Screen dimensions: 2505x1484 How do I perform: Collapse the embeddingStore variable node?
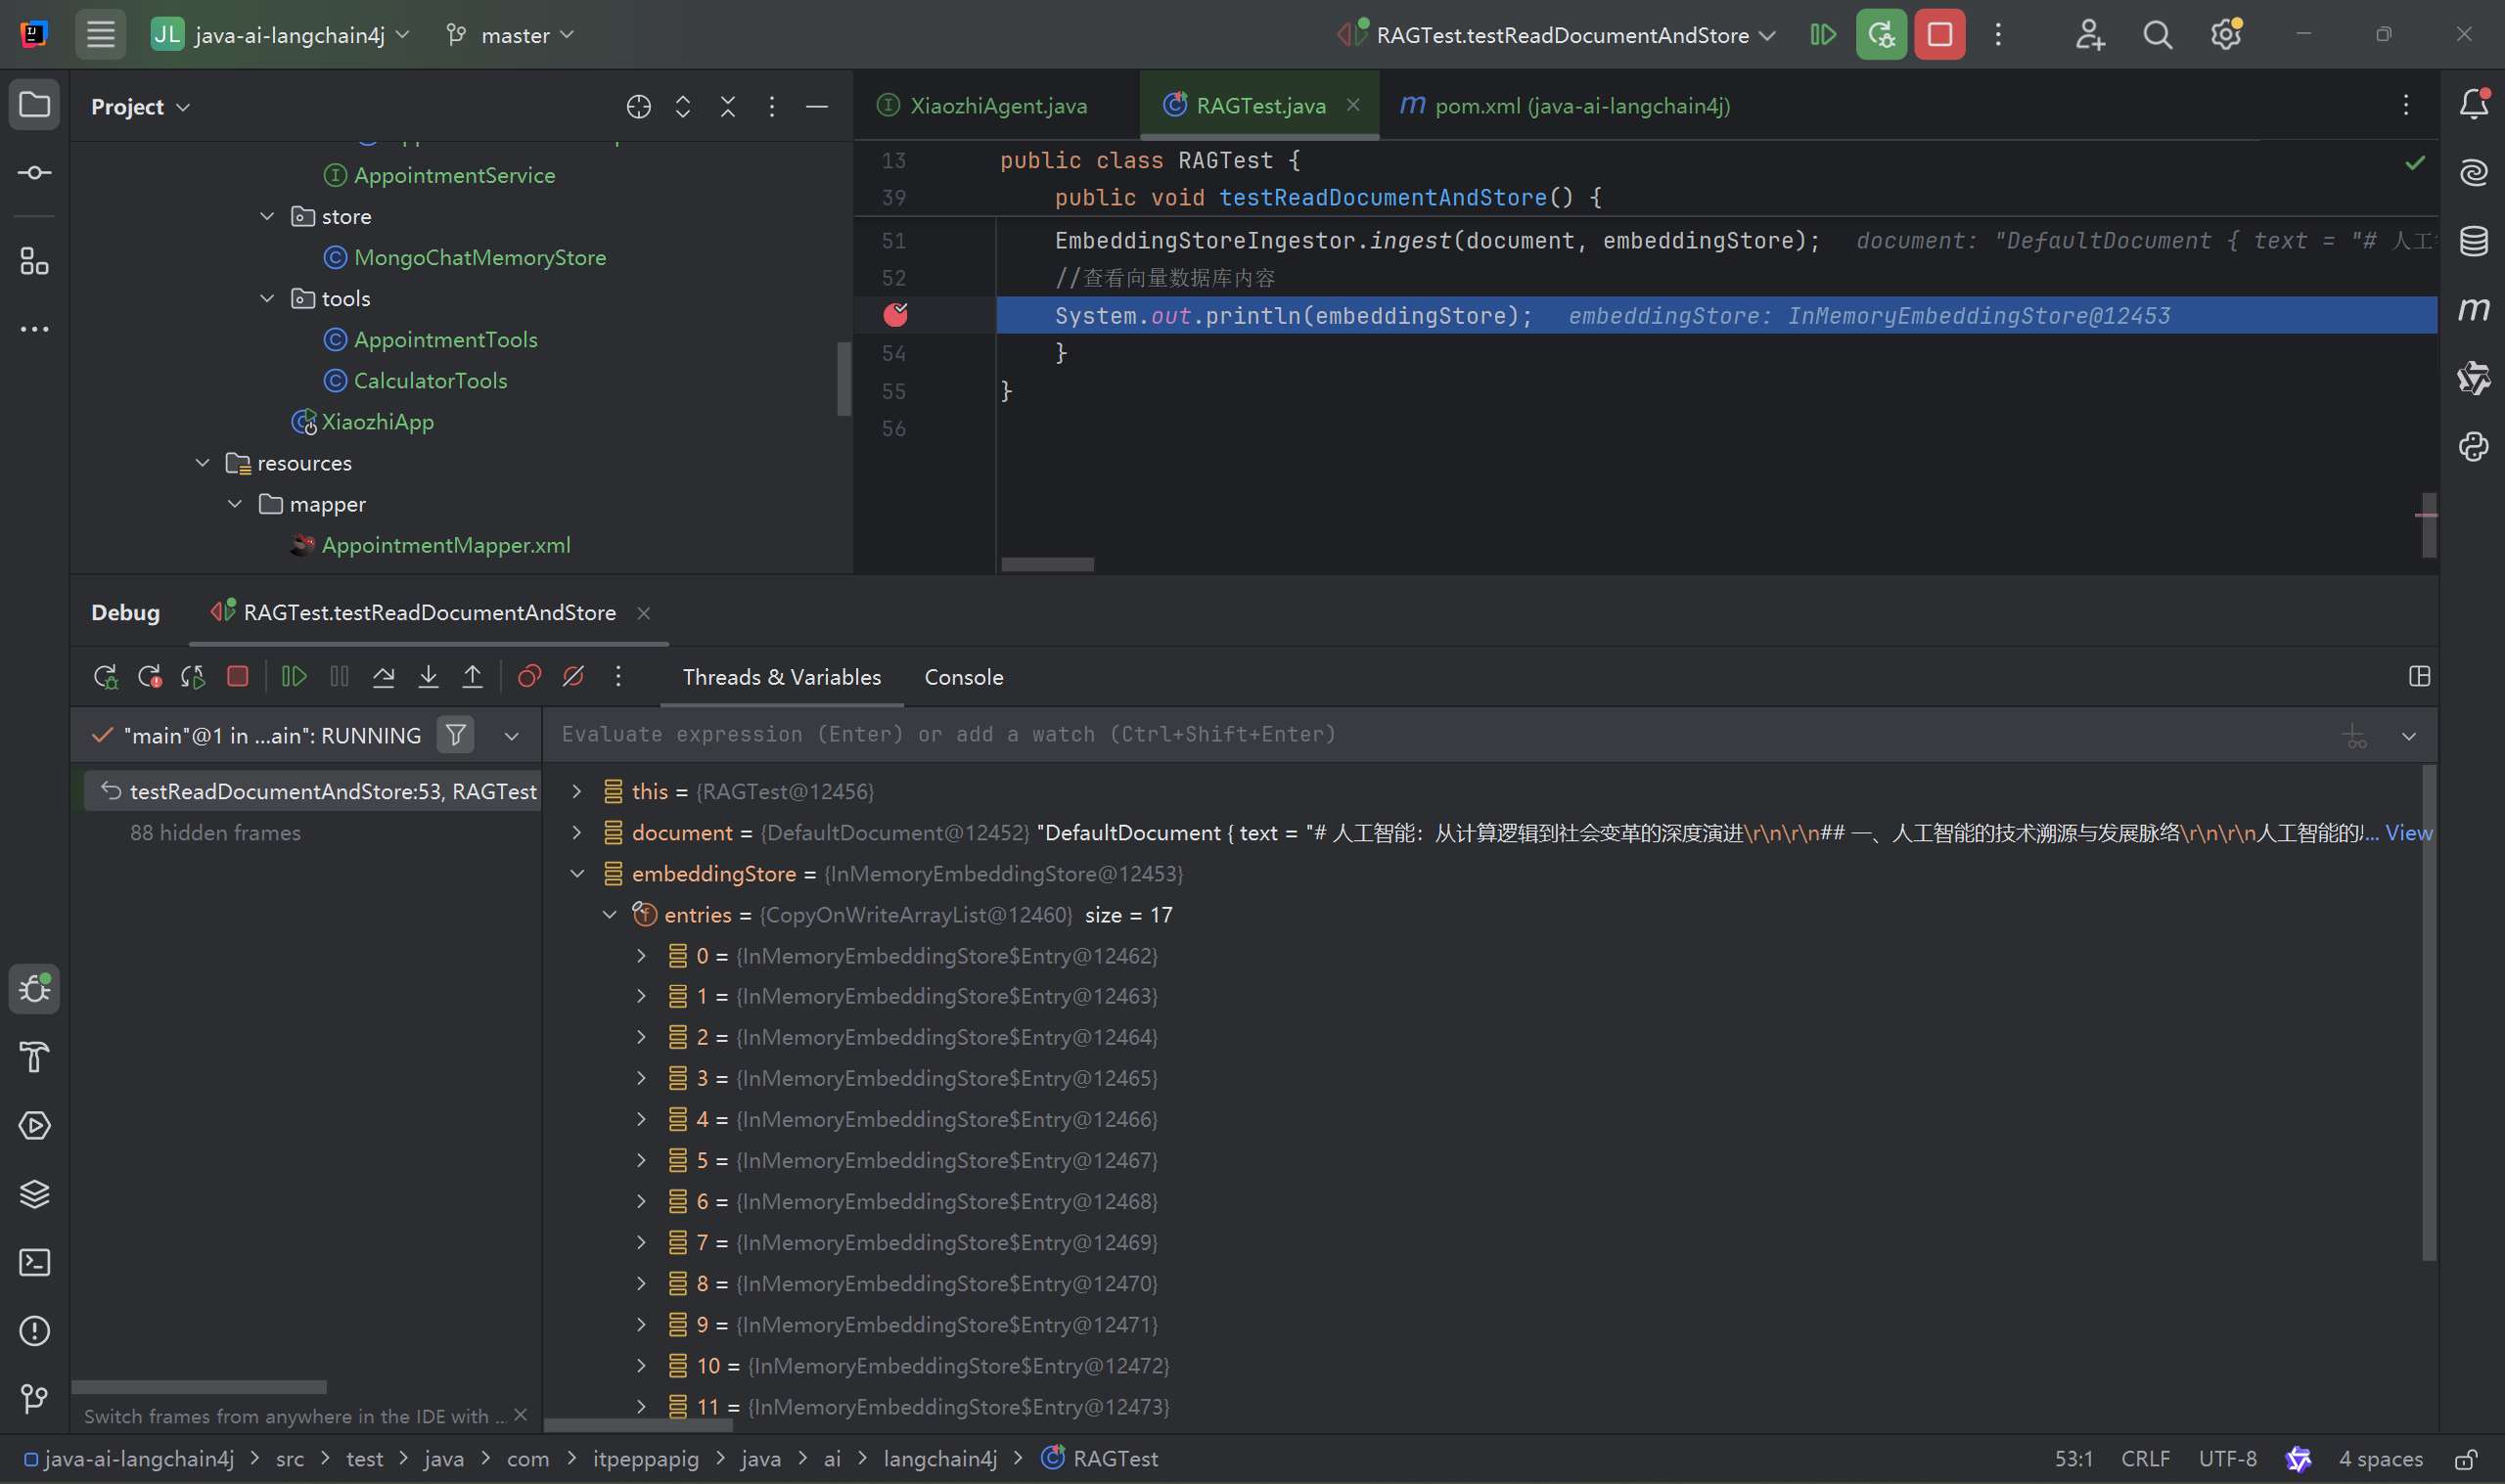pos(577,874)
